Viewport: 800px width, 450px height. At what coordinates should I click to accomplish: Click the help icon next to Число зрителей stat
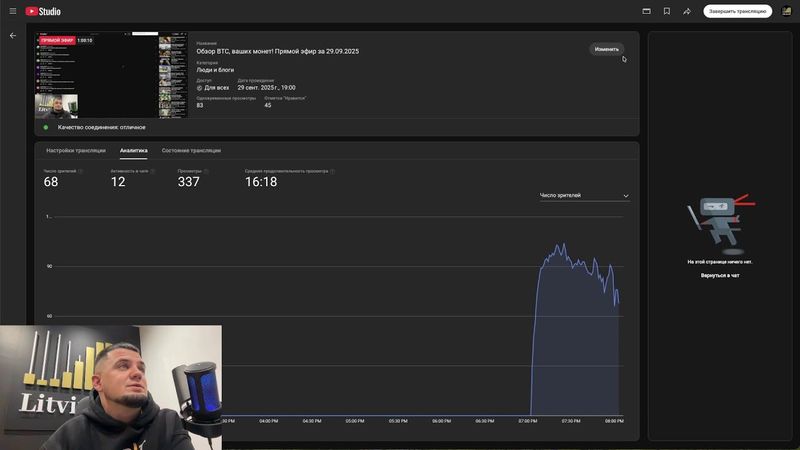click(x=81, y=171)
